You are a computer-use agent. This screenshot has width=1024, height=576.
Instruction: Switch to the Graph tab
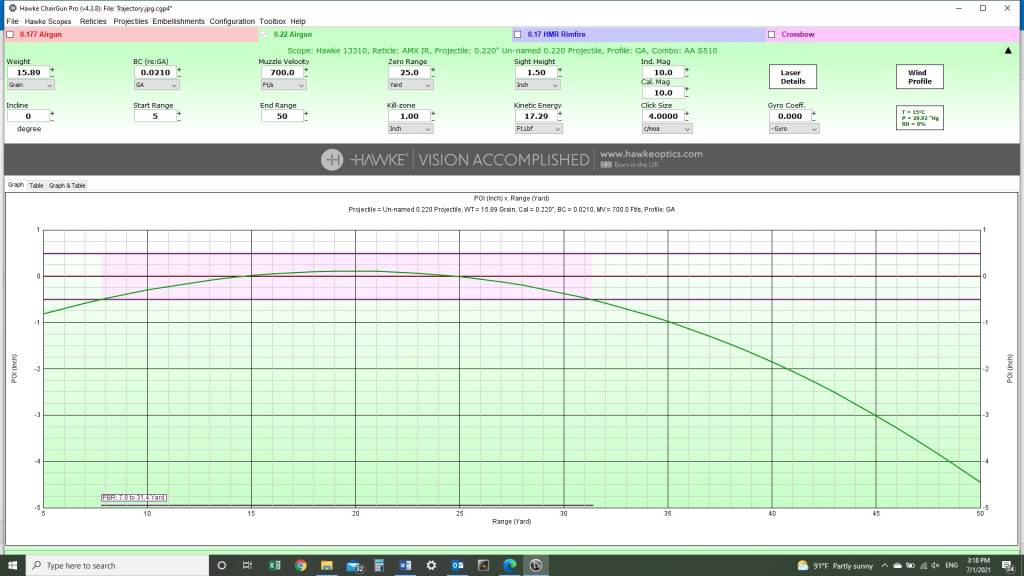tap(16, 185)
